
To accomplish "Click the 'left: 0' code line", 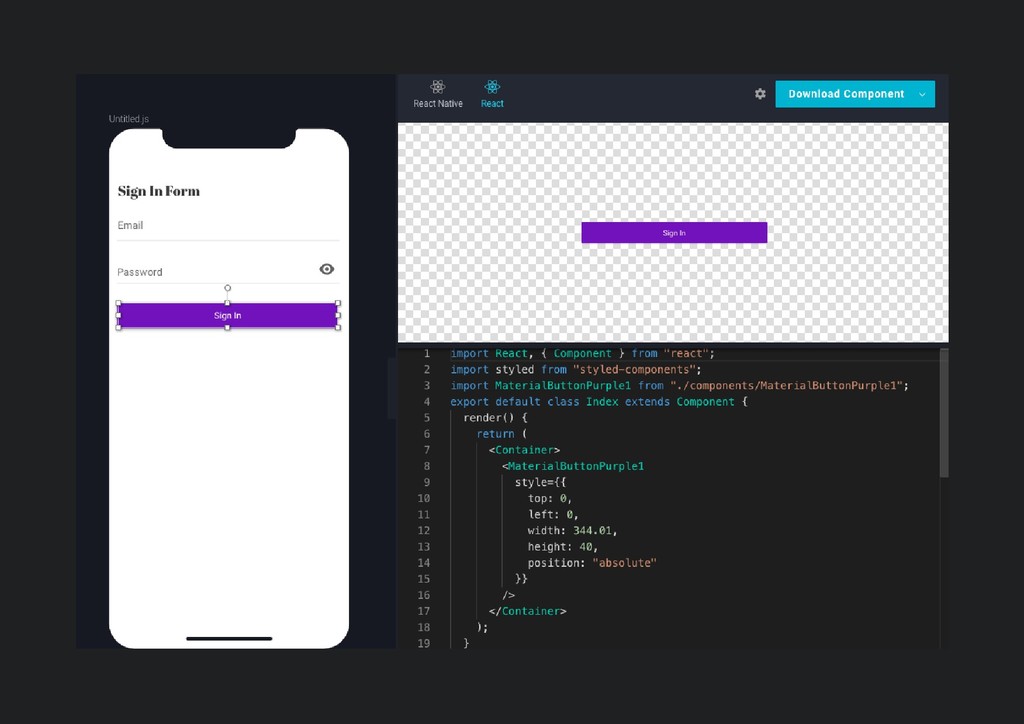I will (553, 514).
